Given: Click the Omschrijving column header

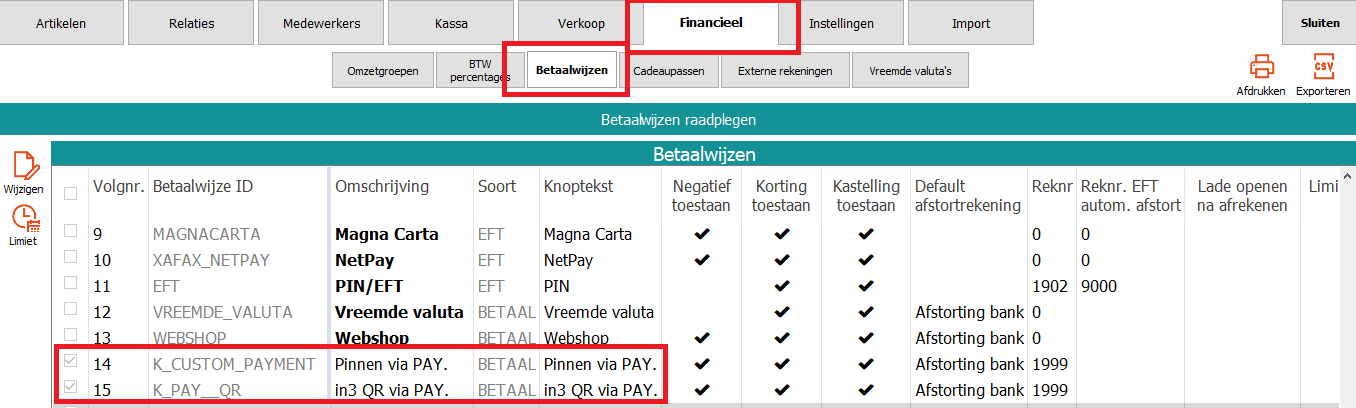Looking at the screenshot, I should [382, 187].
